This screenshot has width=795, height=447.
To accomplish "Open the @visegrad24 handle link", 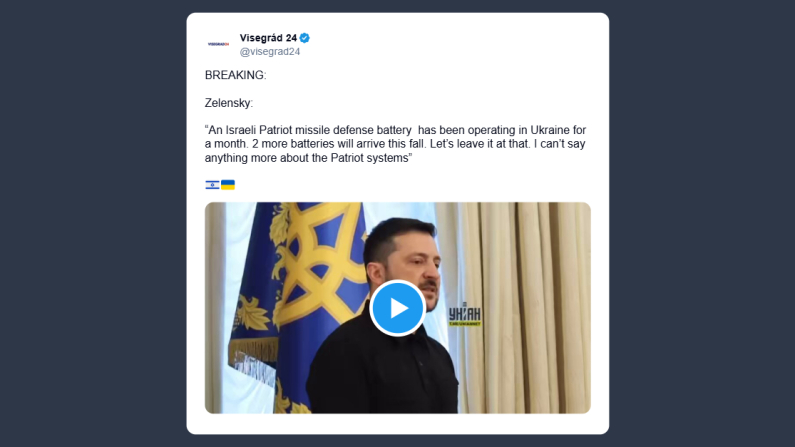I will click(270, 52).
